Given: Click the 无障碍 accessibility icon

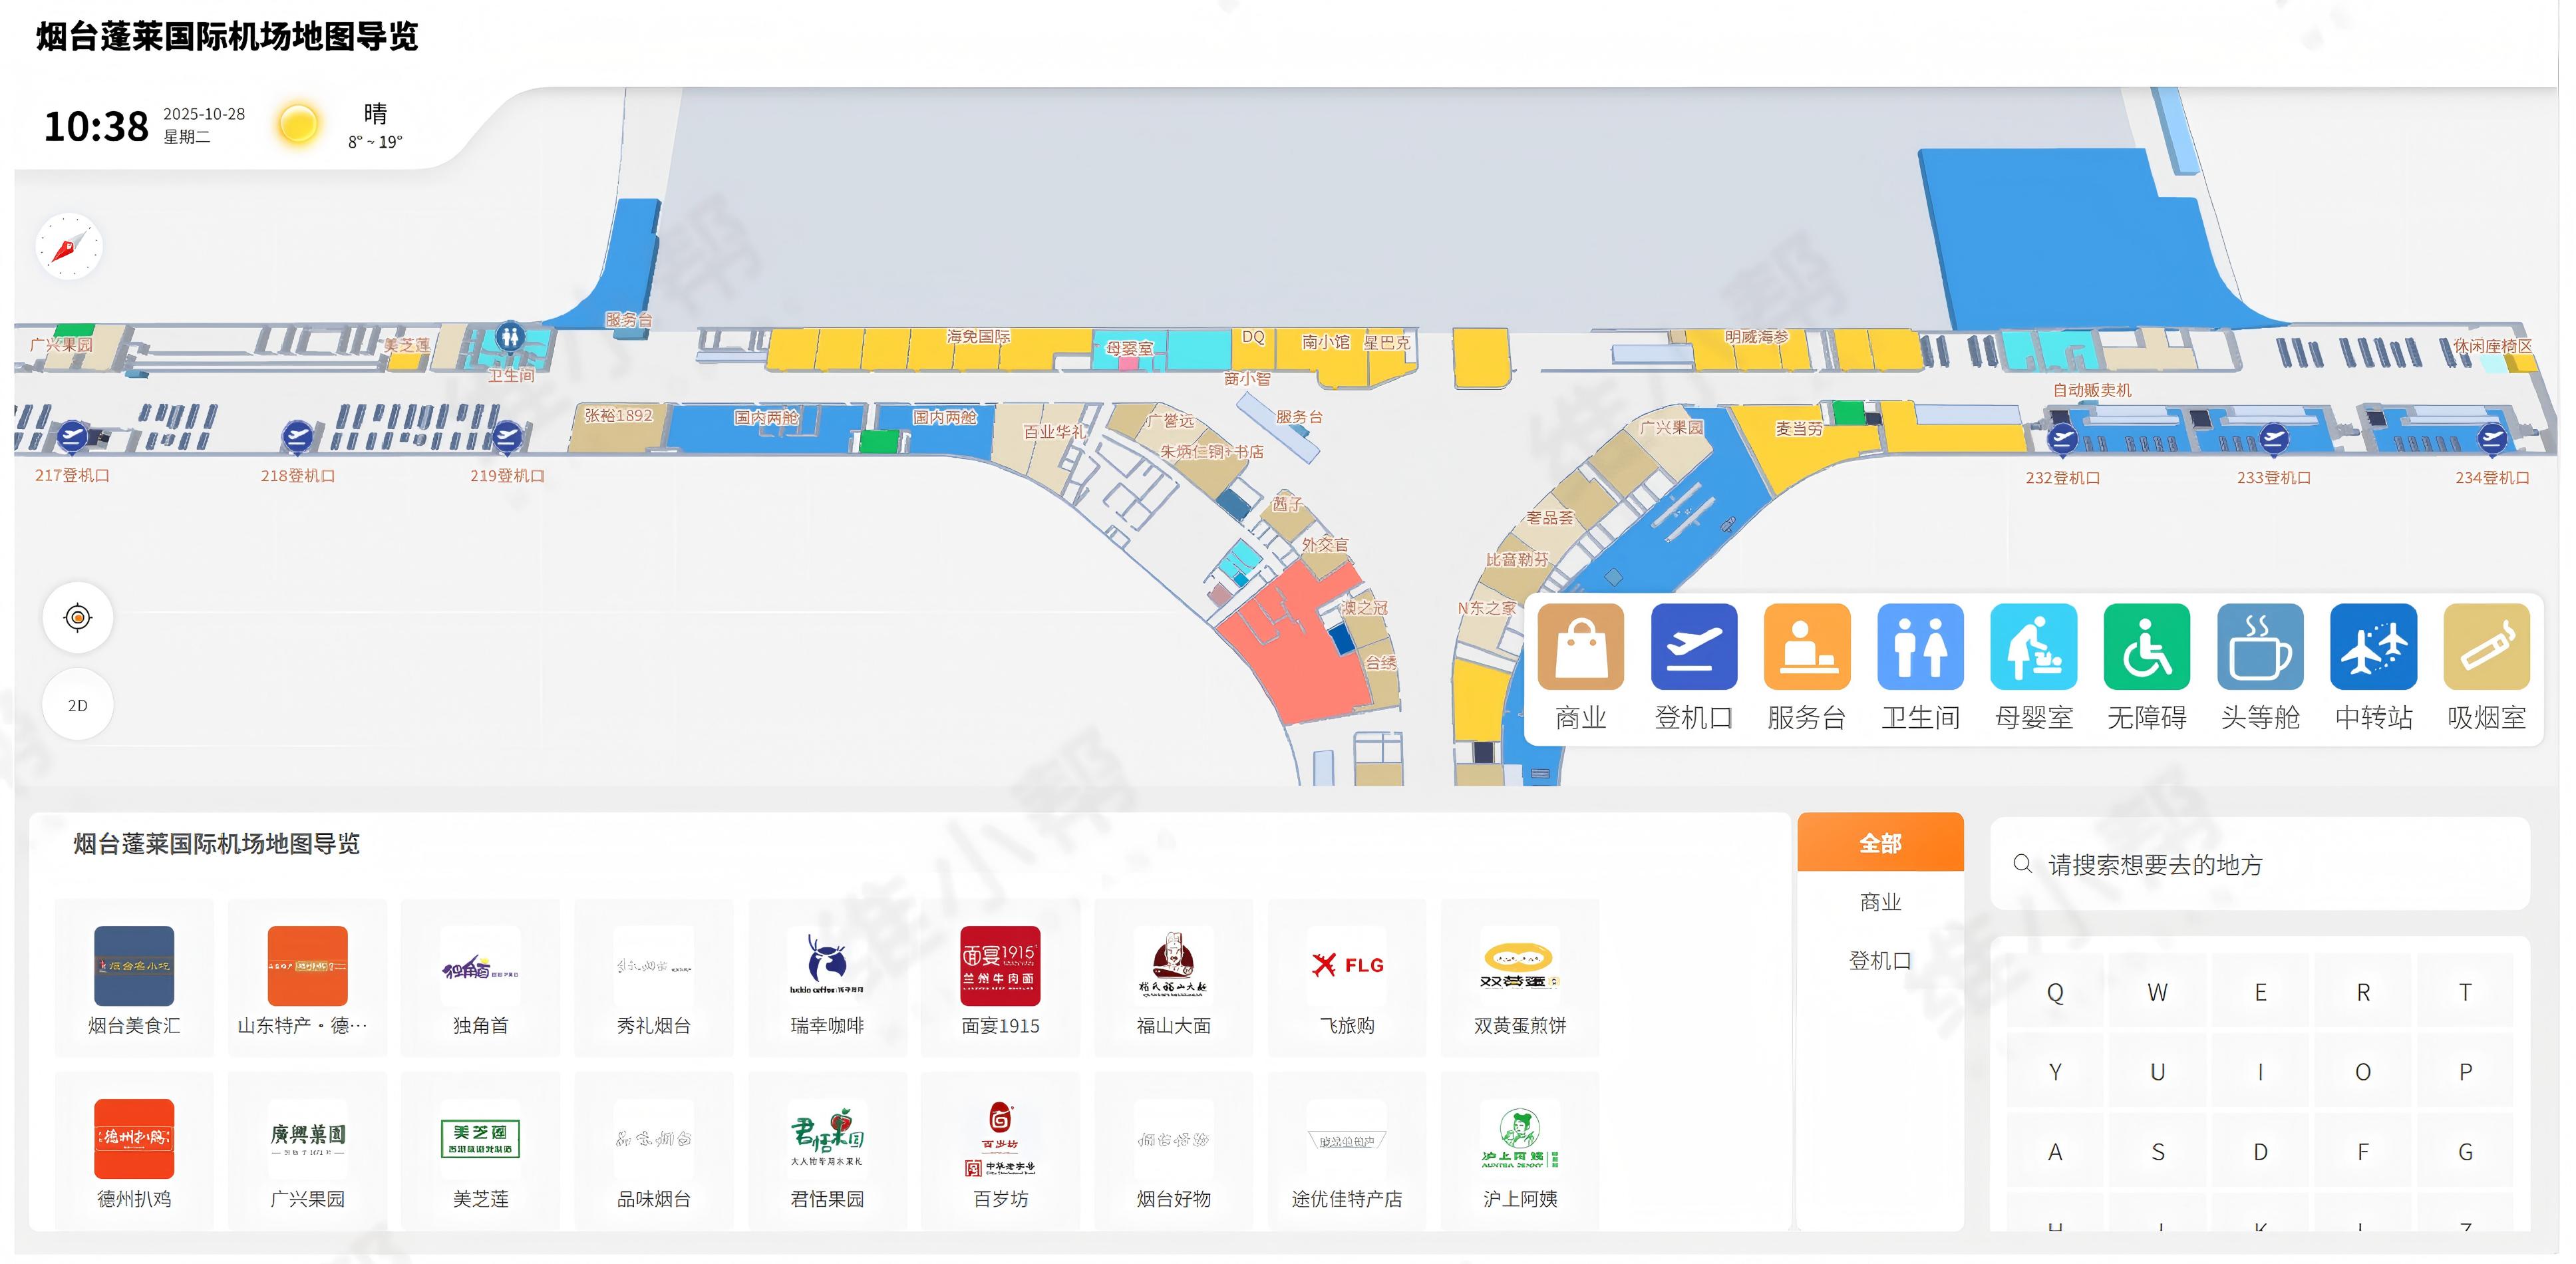Looking at the screenshot, I should [2146, 647].
